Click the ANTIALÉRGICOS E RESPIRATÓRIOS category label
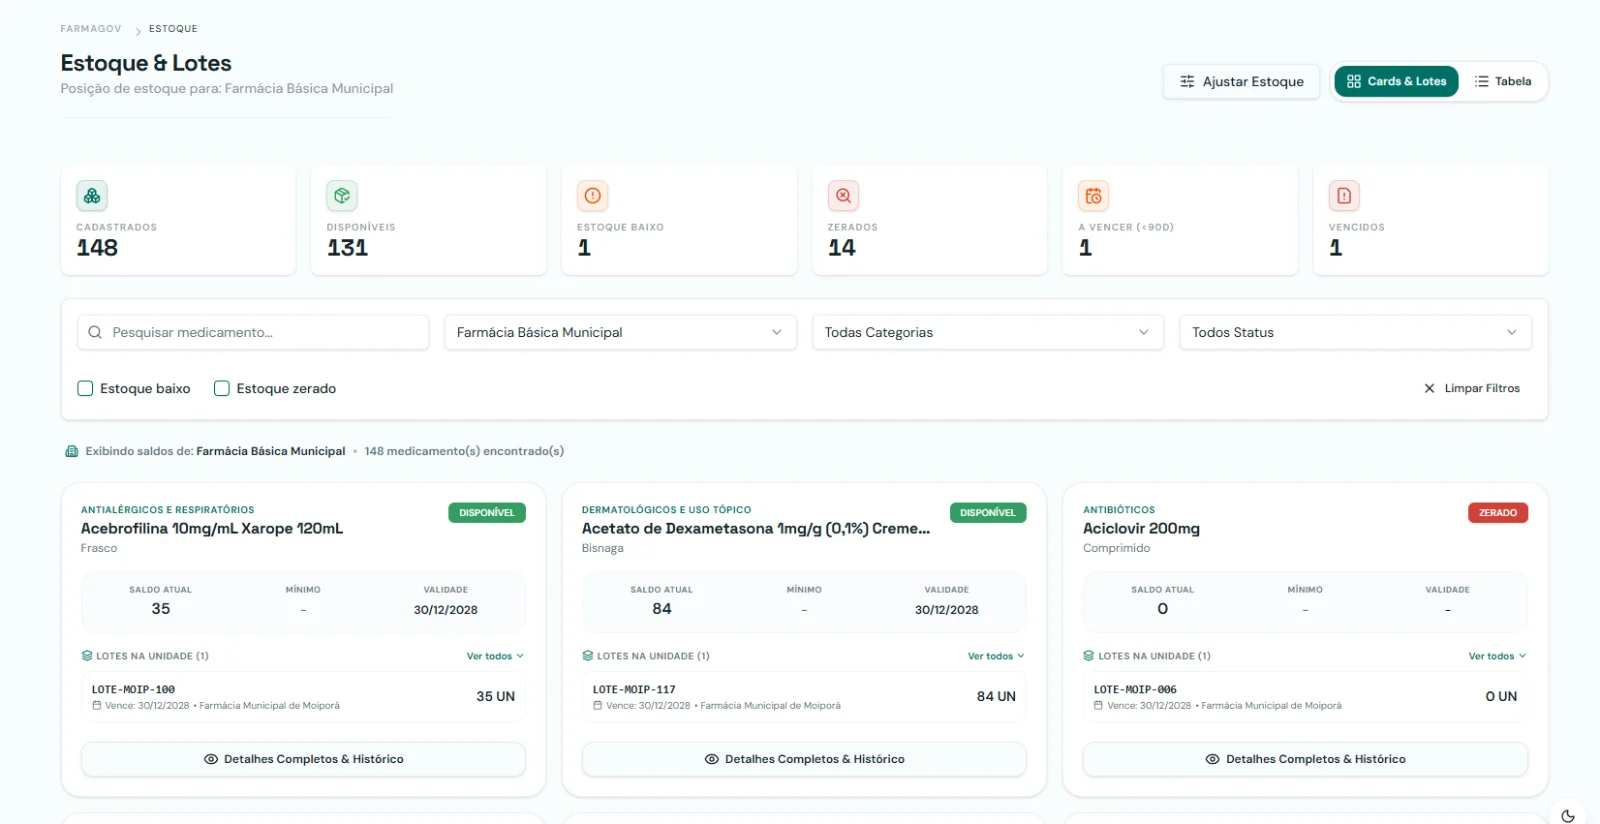This screenshot has height=824, width=1600. pyautogui.click(x=168, y=510)
